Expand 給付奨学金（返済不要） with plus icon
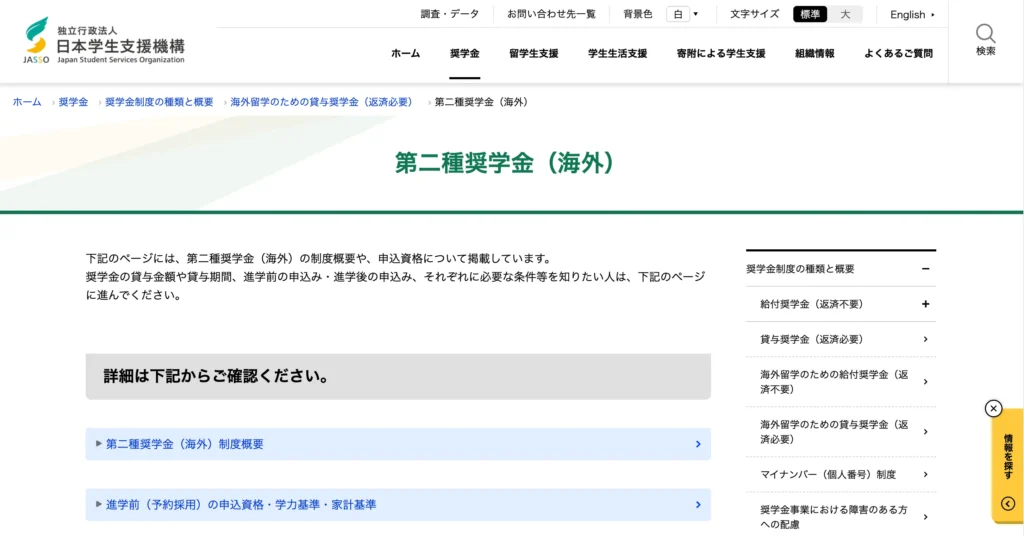The height and width of the screenshot is (536, 1024). (x=926, y=304)
